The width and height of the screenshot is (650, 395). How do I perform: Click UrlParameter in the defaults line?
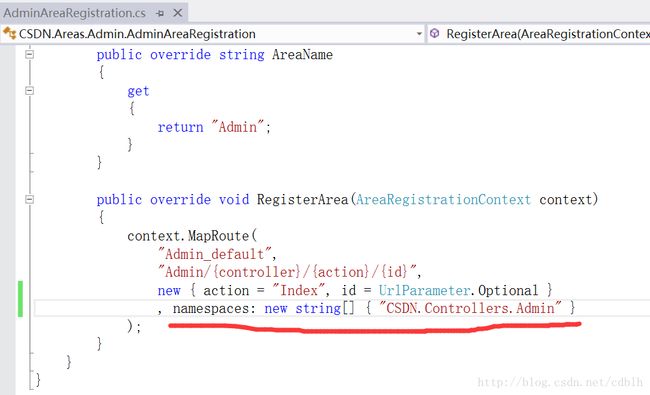[424, 290]
